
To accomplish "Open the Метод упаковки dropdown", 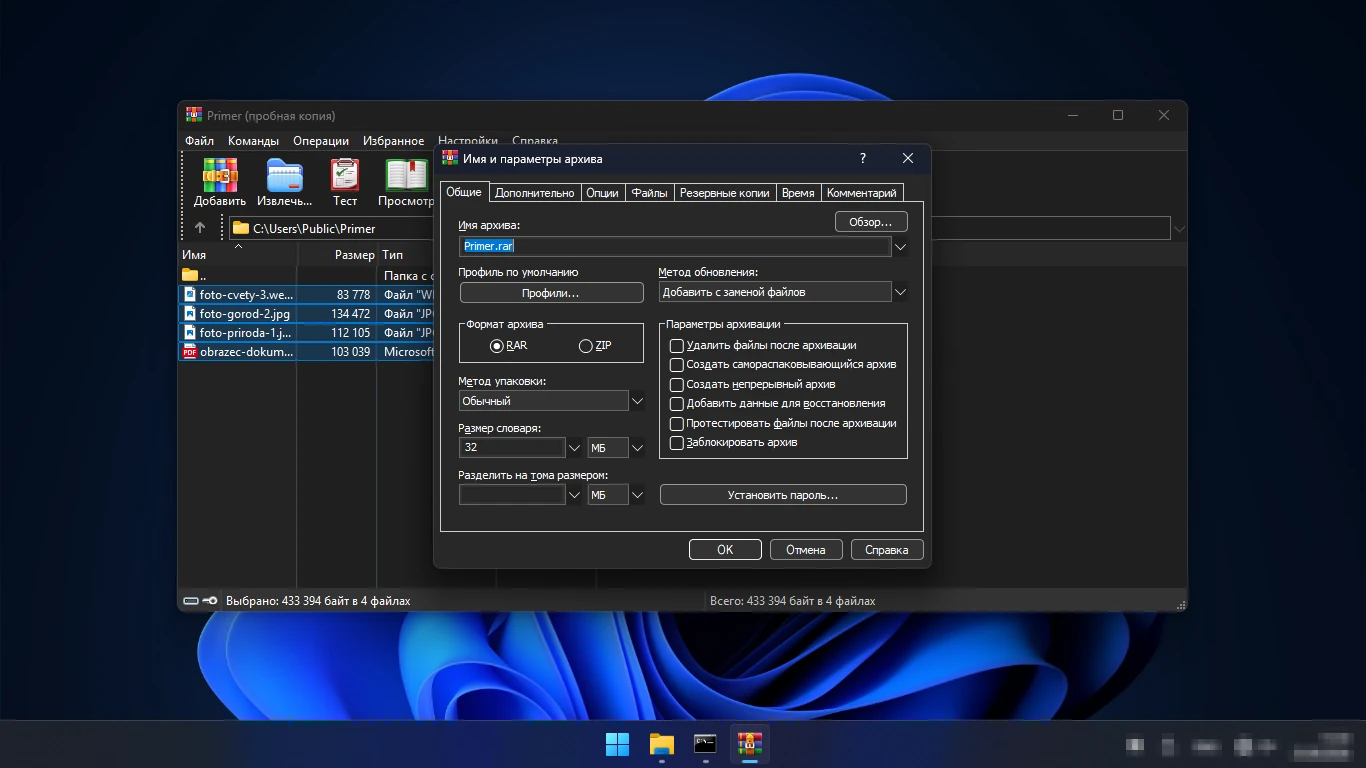I will [x=637, y=401].
